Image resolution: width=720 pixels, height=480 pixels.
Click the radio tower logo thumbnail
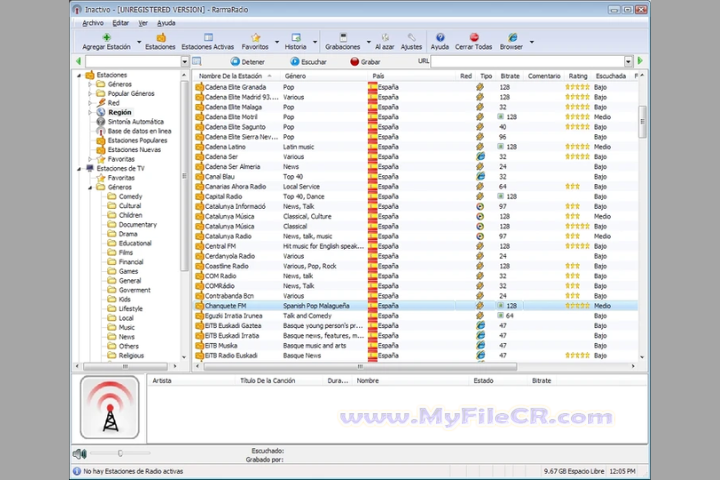tap(110, 407)
